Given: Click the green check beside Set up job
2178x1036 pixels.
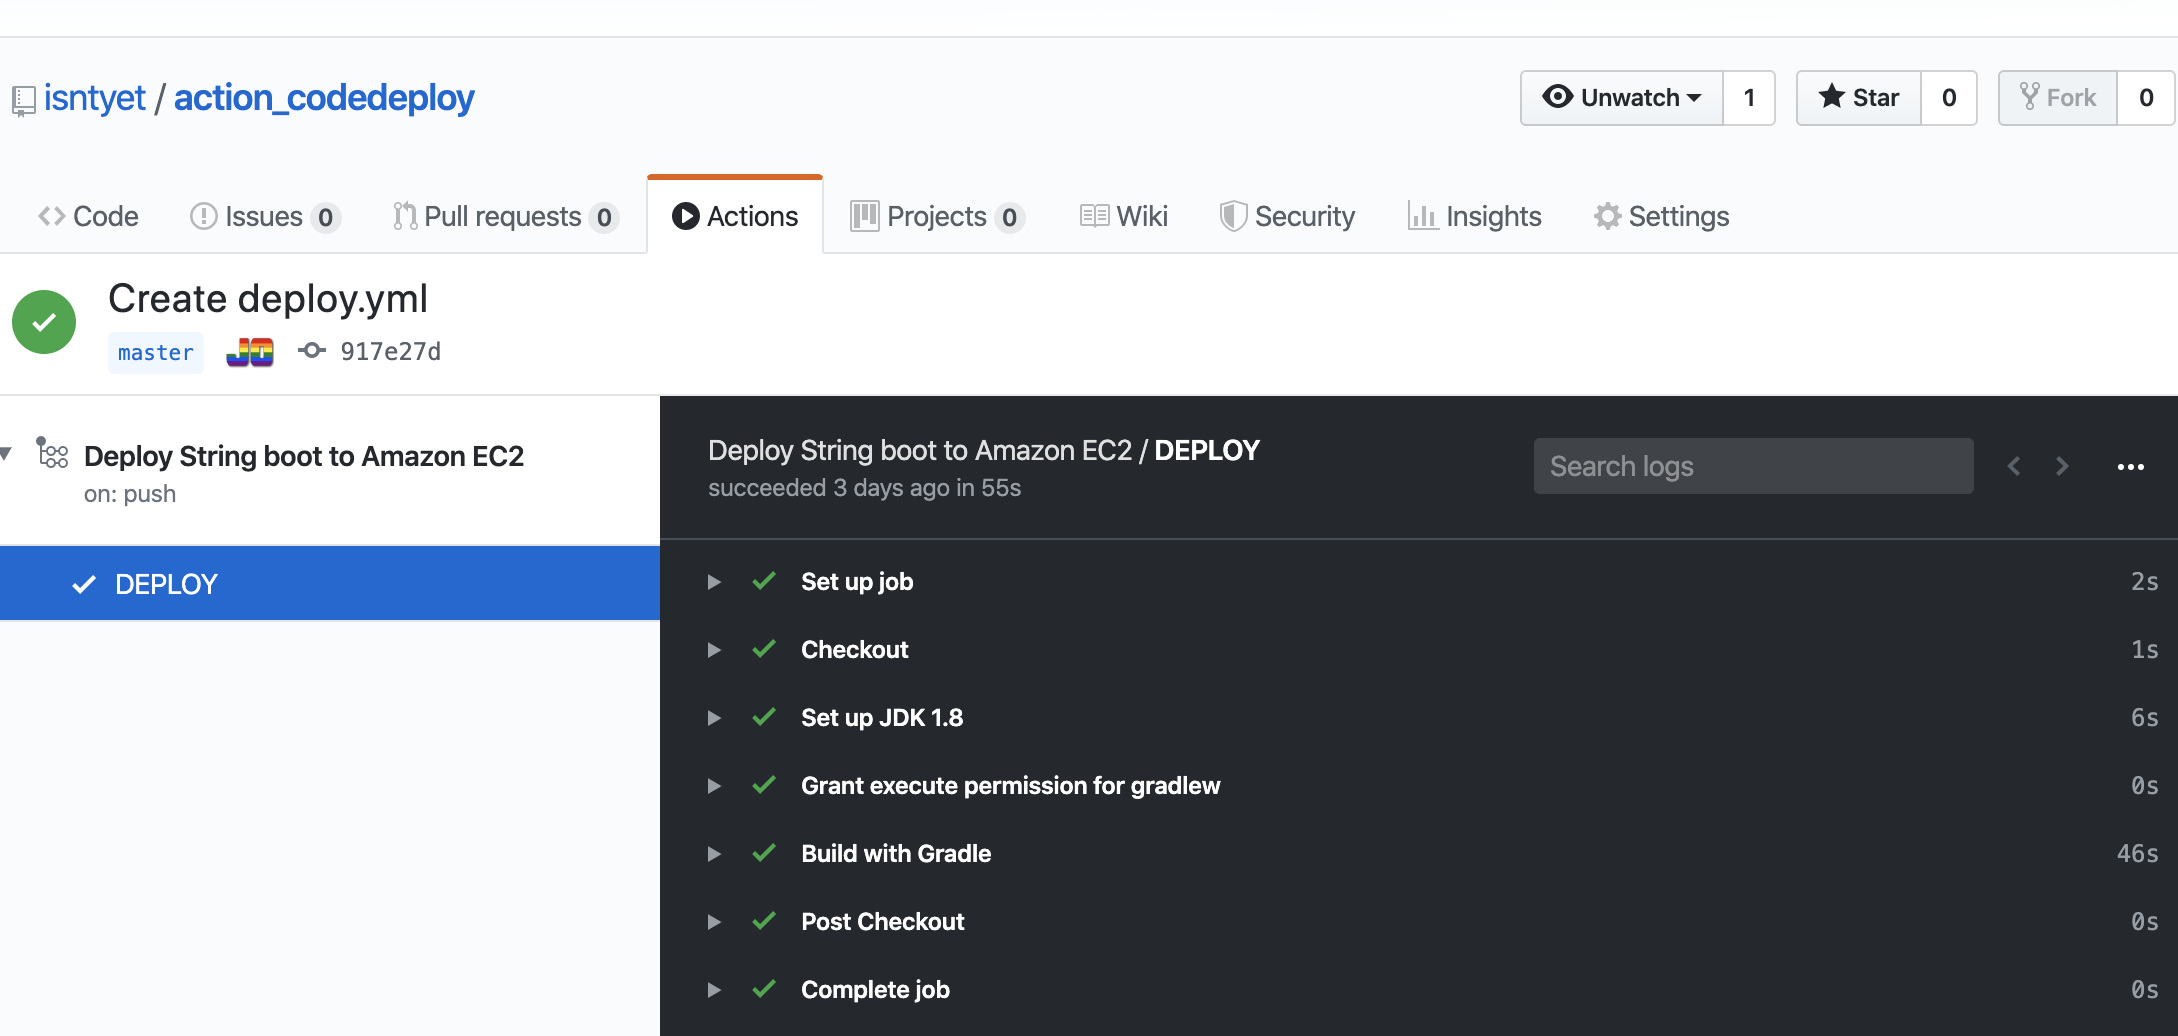Looking at the screenshot, I should coord(764,581).
